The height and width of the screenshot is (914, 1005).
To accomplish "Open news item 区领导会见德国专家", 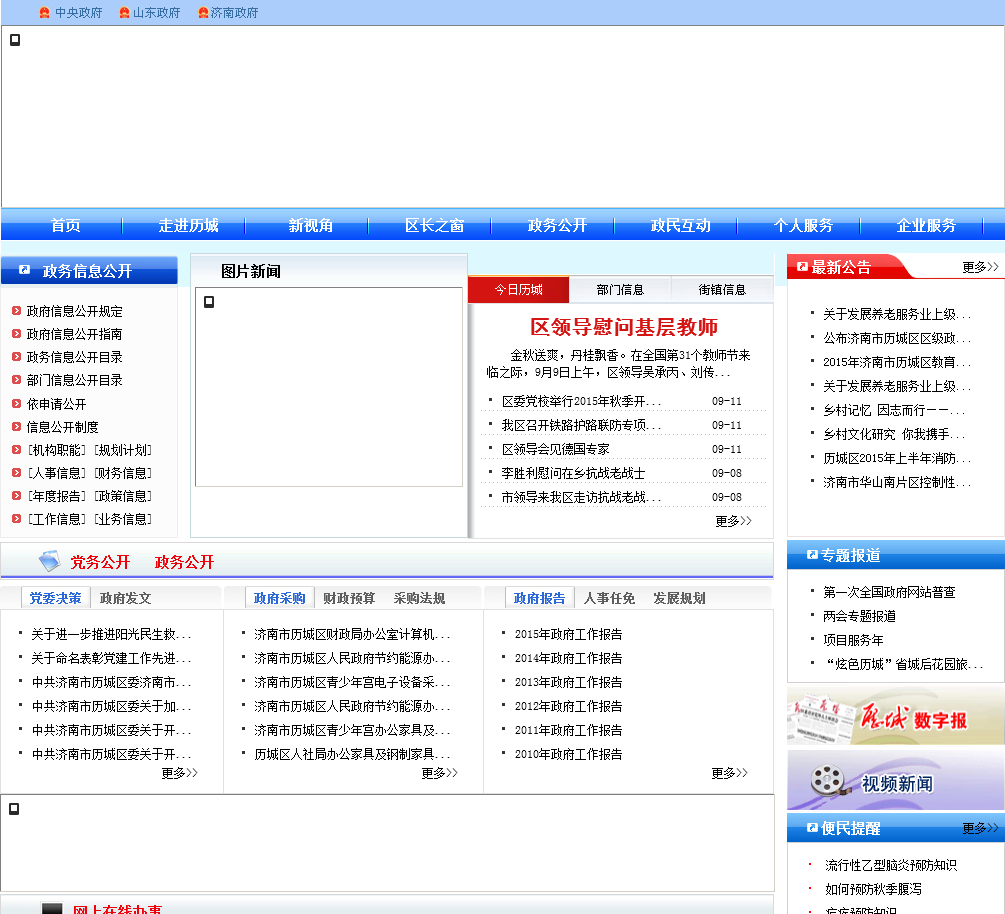I will point(556,449).
